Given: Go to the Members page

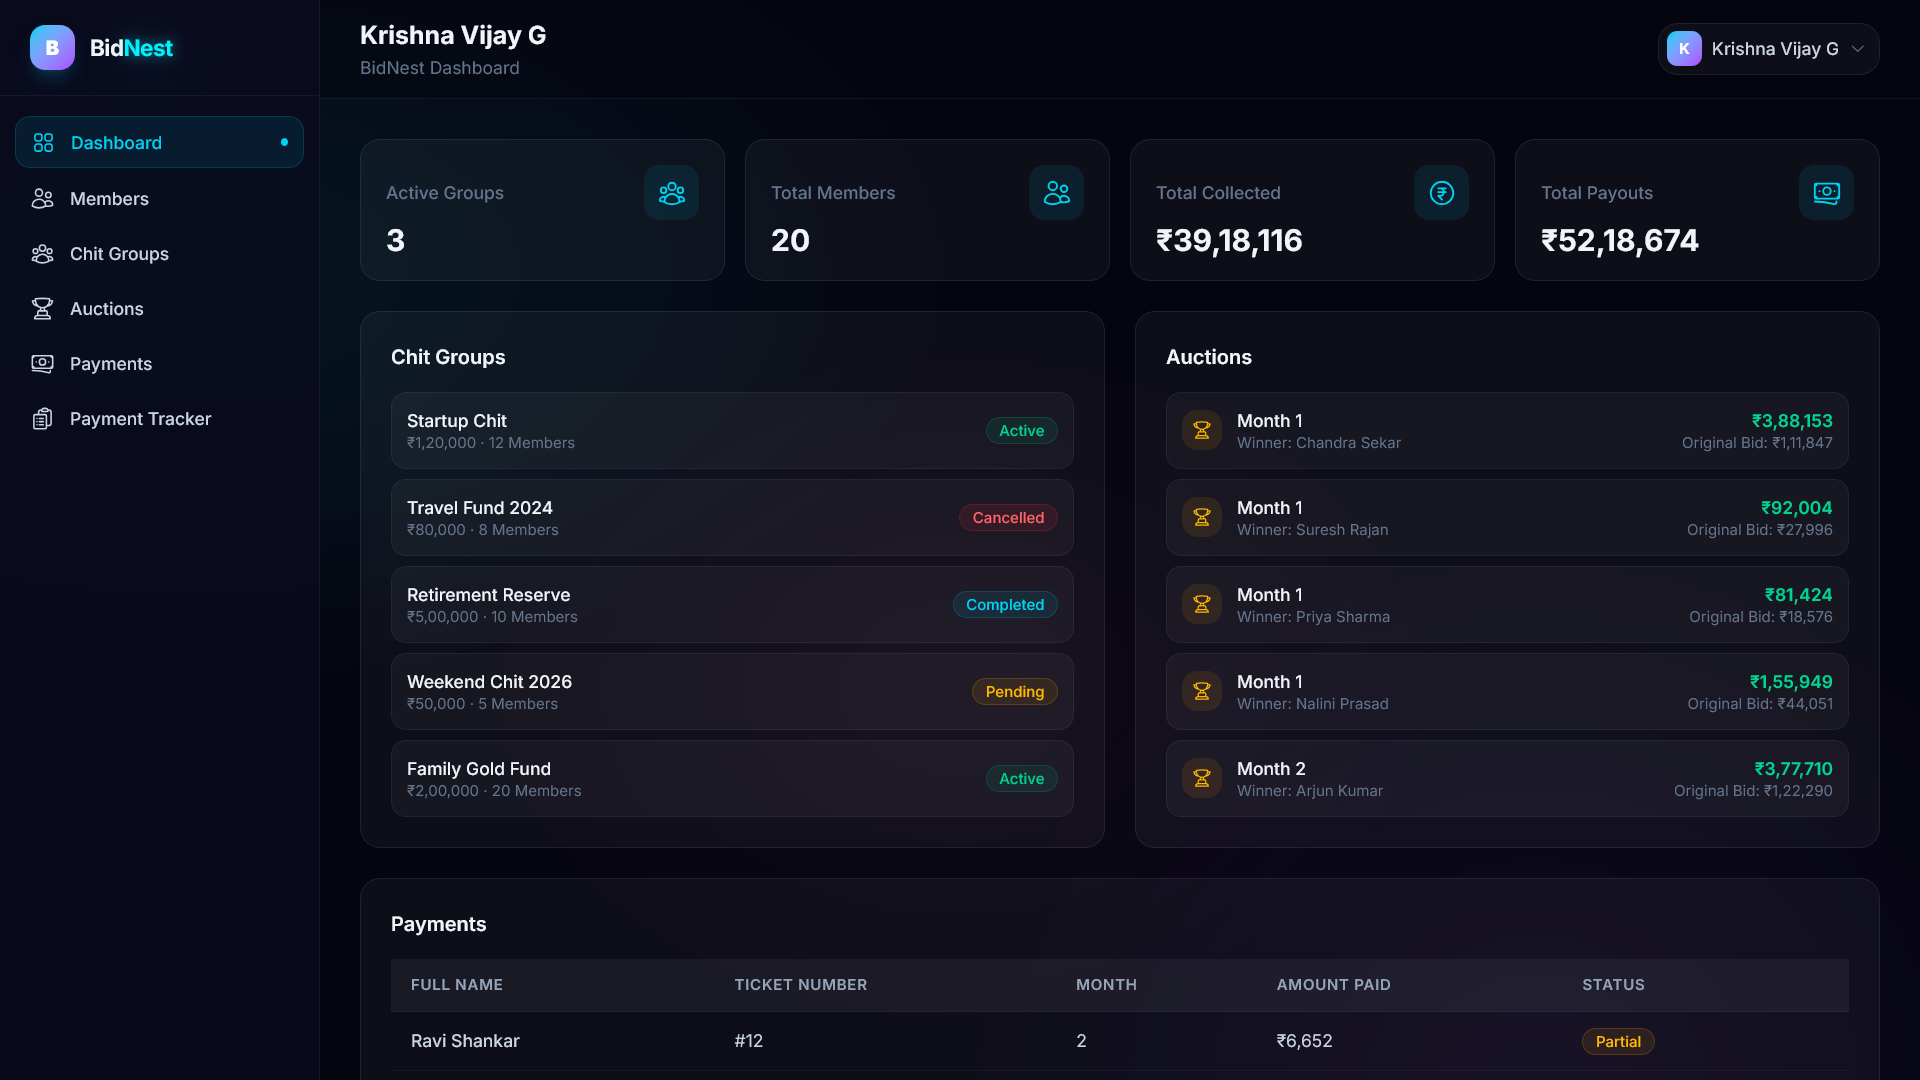Looking at the screenshot, I should tap(159, 199).
